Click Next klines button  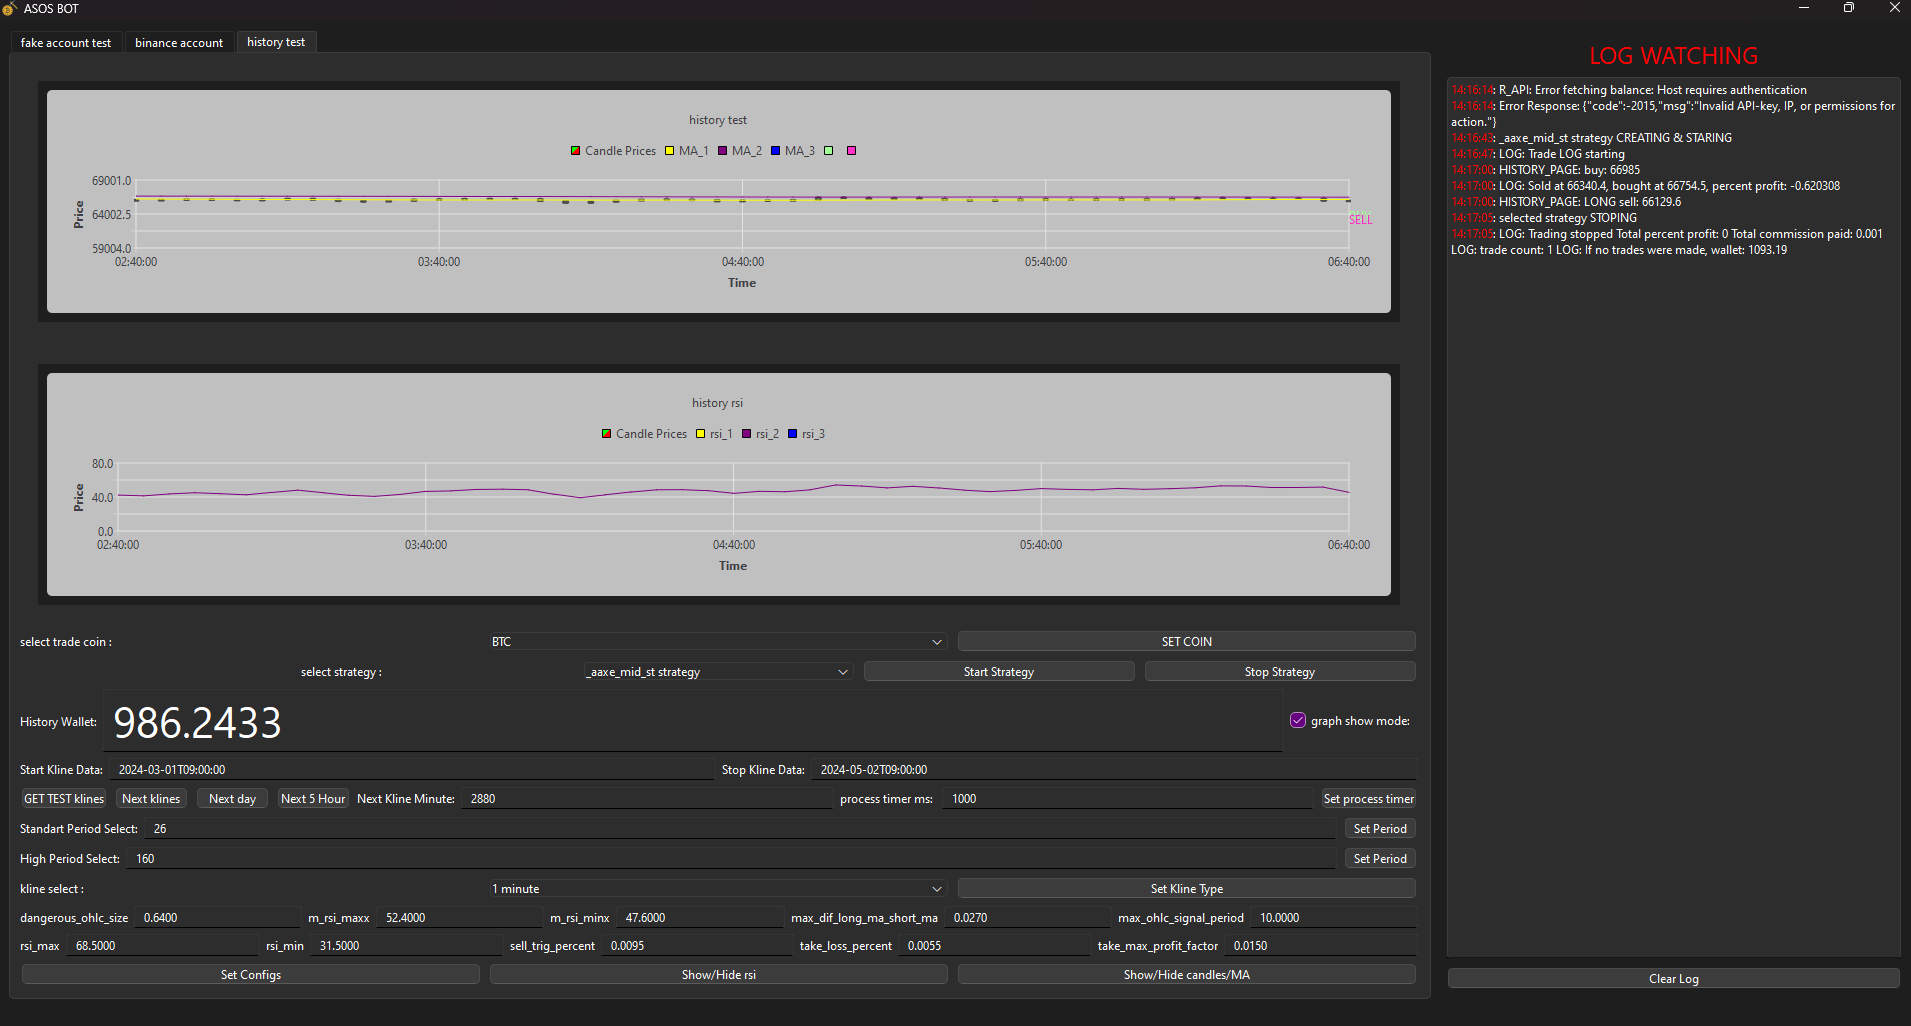[x=151, y=799]
